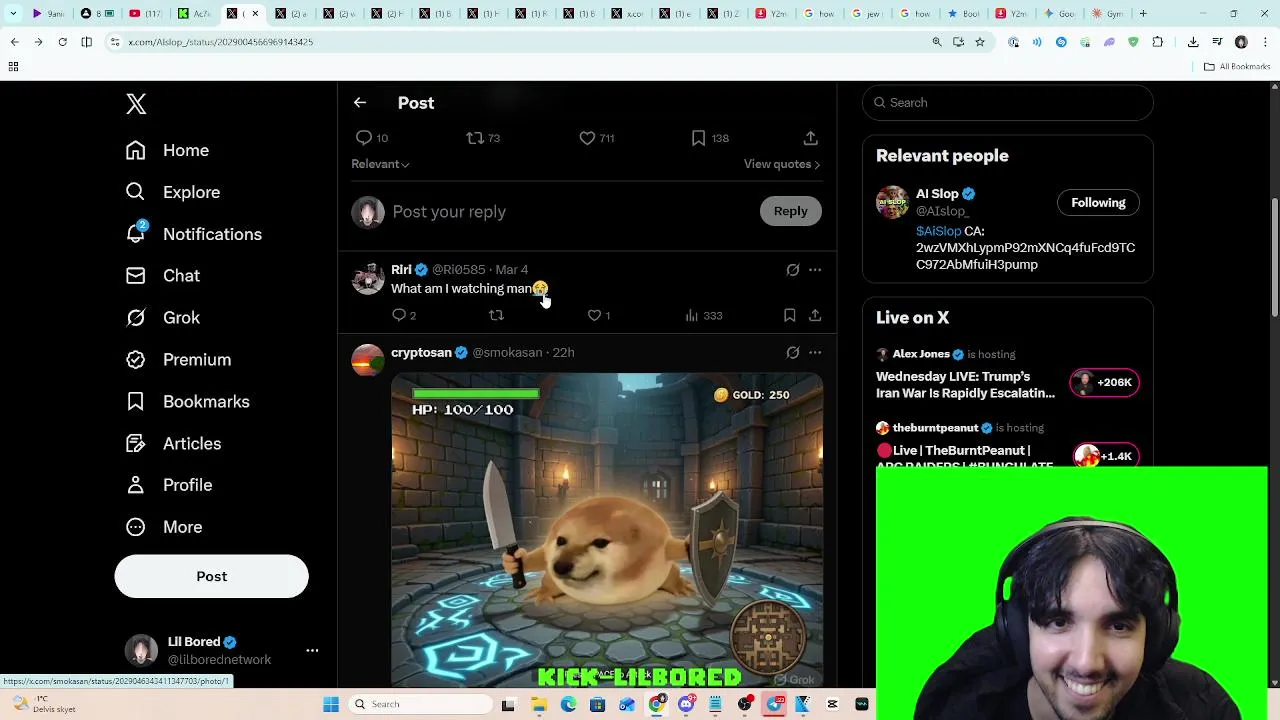Viewport: 1280px width, 720px height.
Task: Click Grok action icon on Riri's reply
Action: (x=793, y=270)
